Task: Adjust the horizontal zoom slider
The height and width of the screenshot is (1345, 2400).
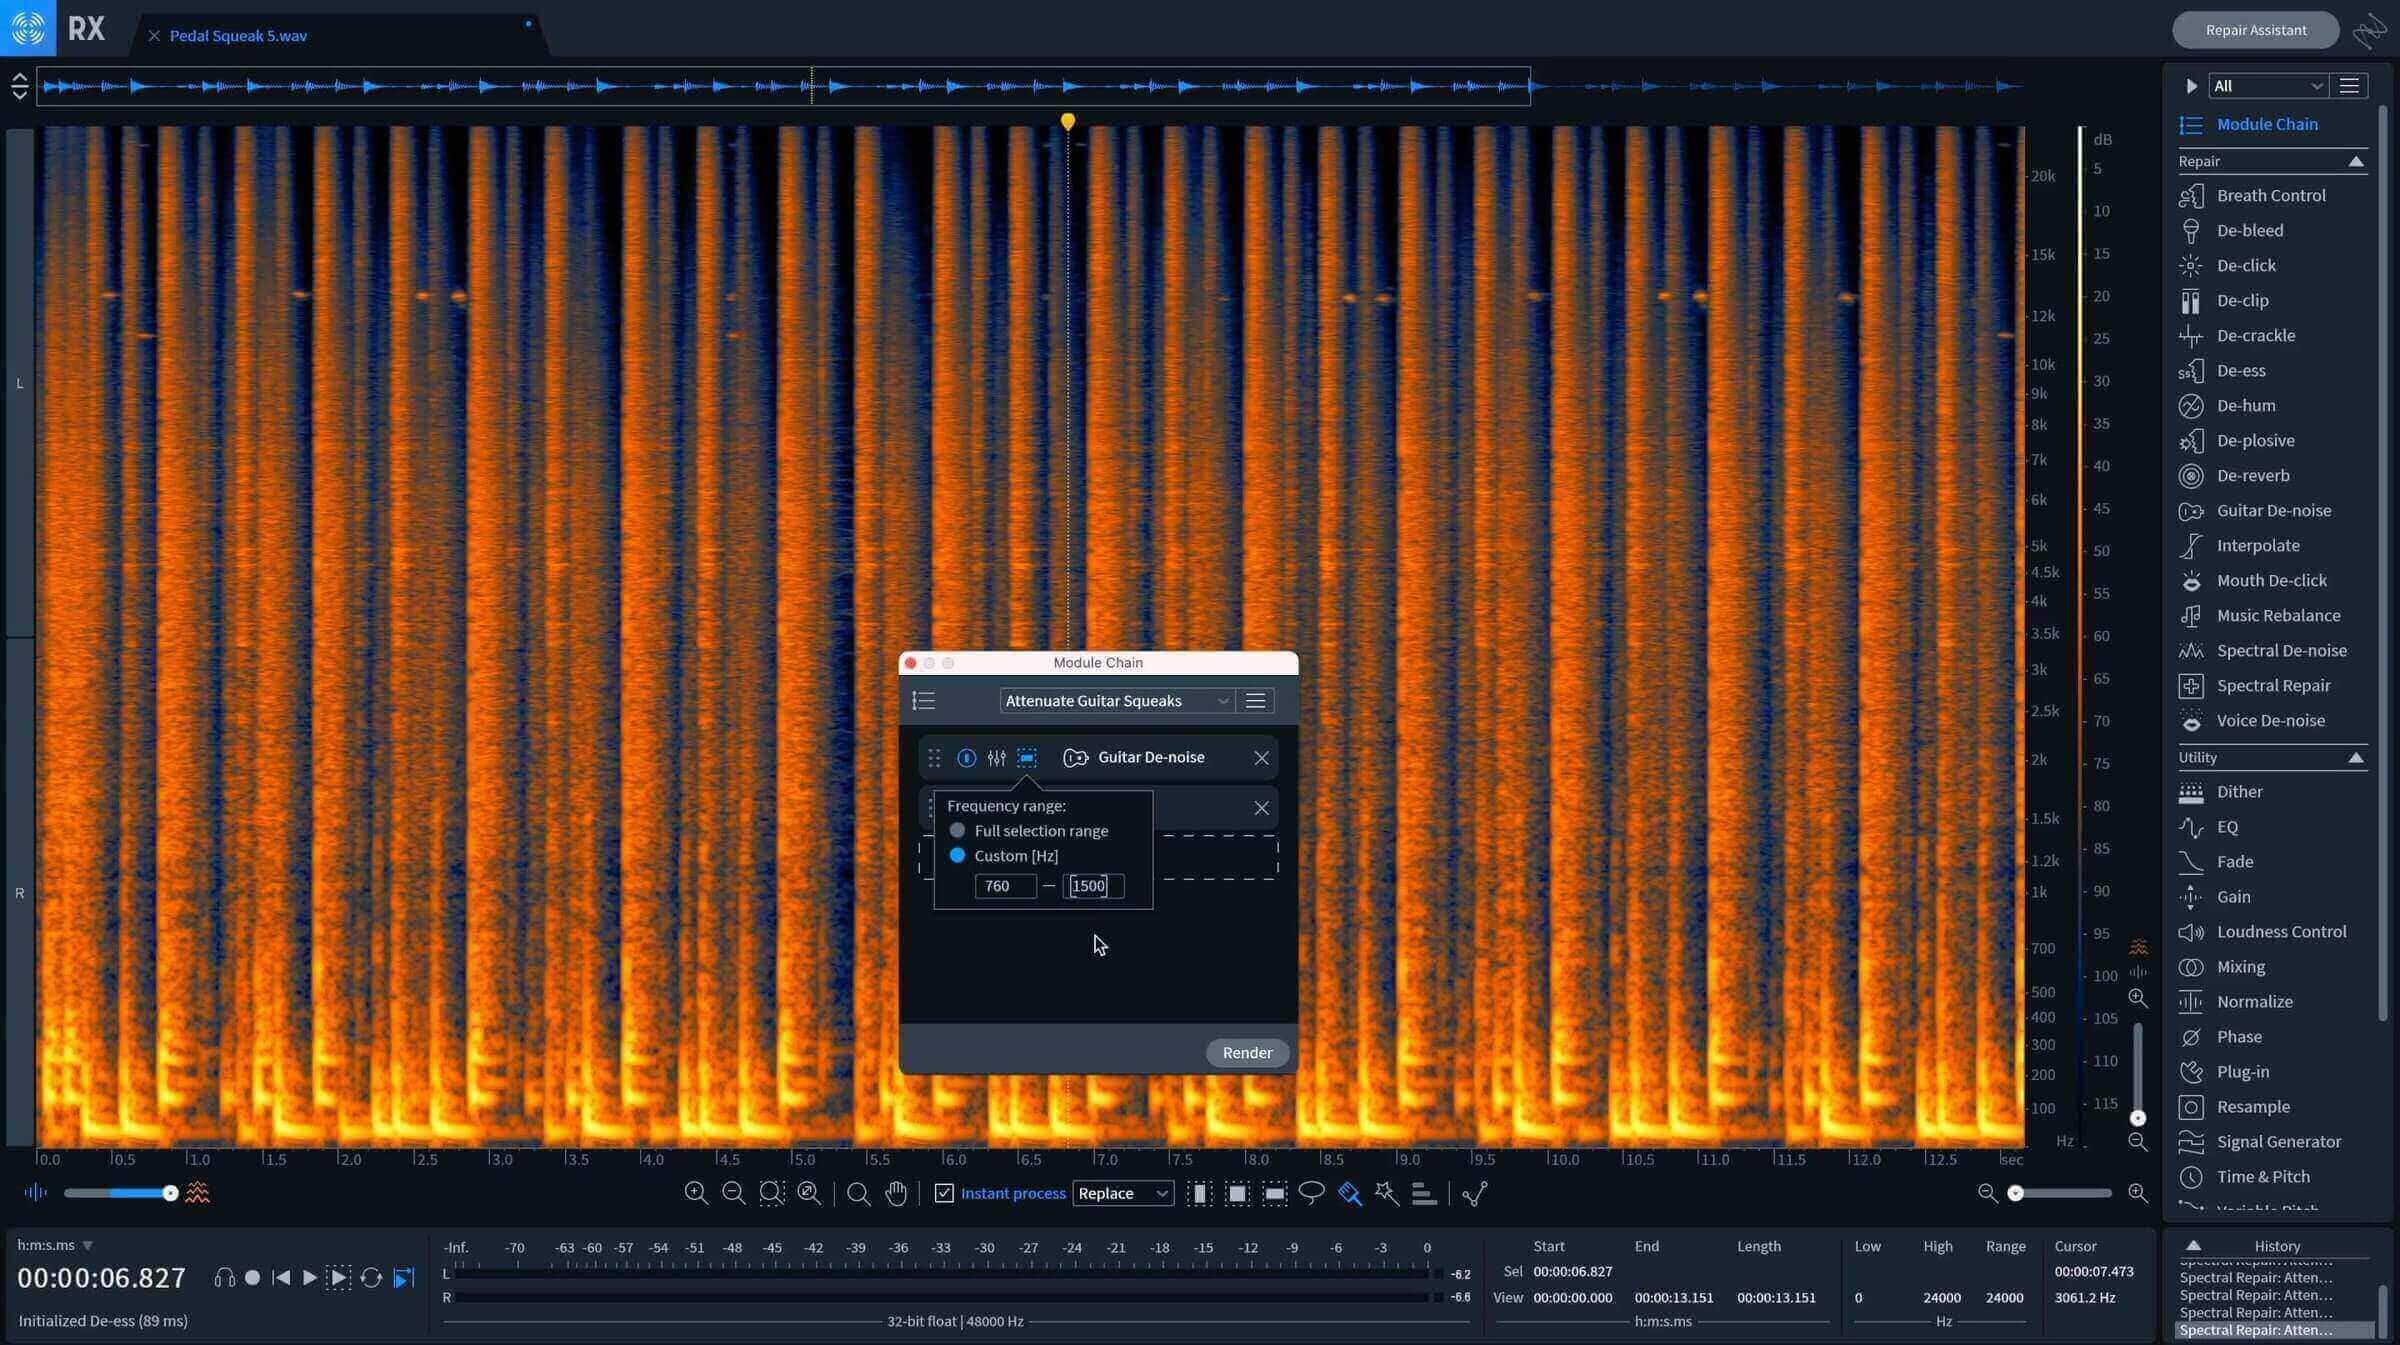Action: click(x=2062, y=1193)
